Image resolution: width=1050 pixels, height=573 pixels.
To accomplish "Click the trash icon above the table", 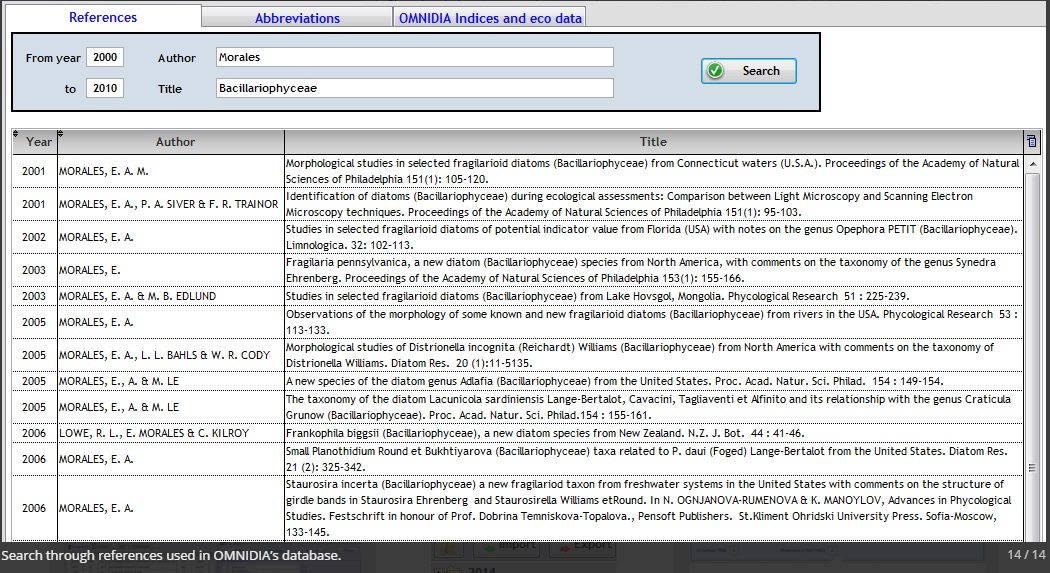I will 1032,141.
